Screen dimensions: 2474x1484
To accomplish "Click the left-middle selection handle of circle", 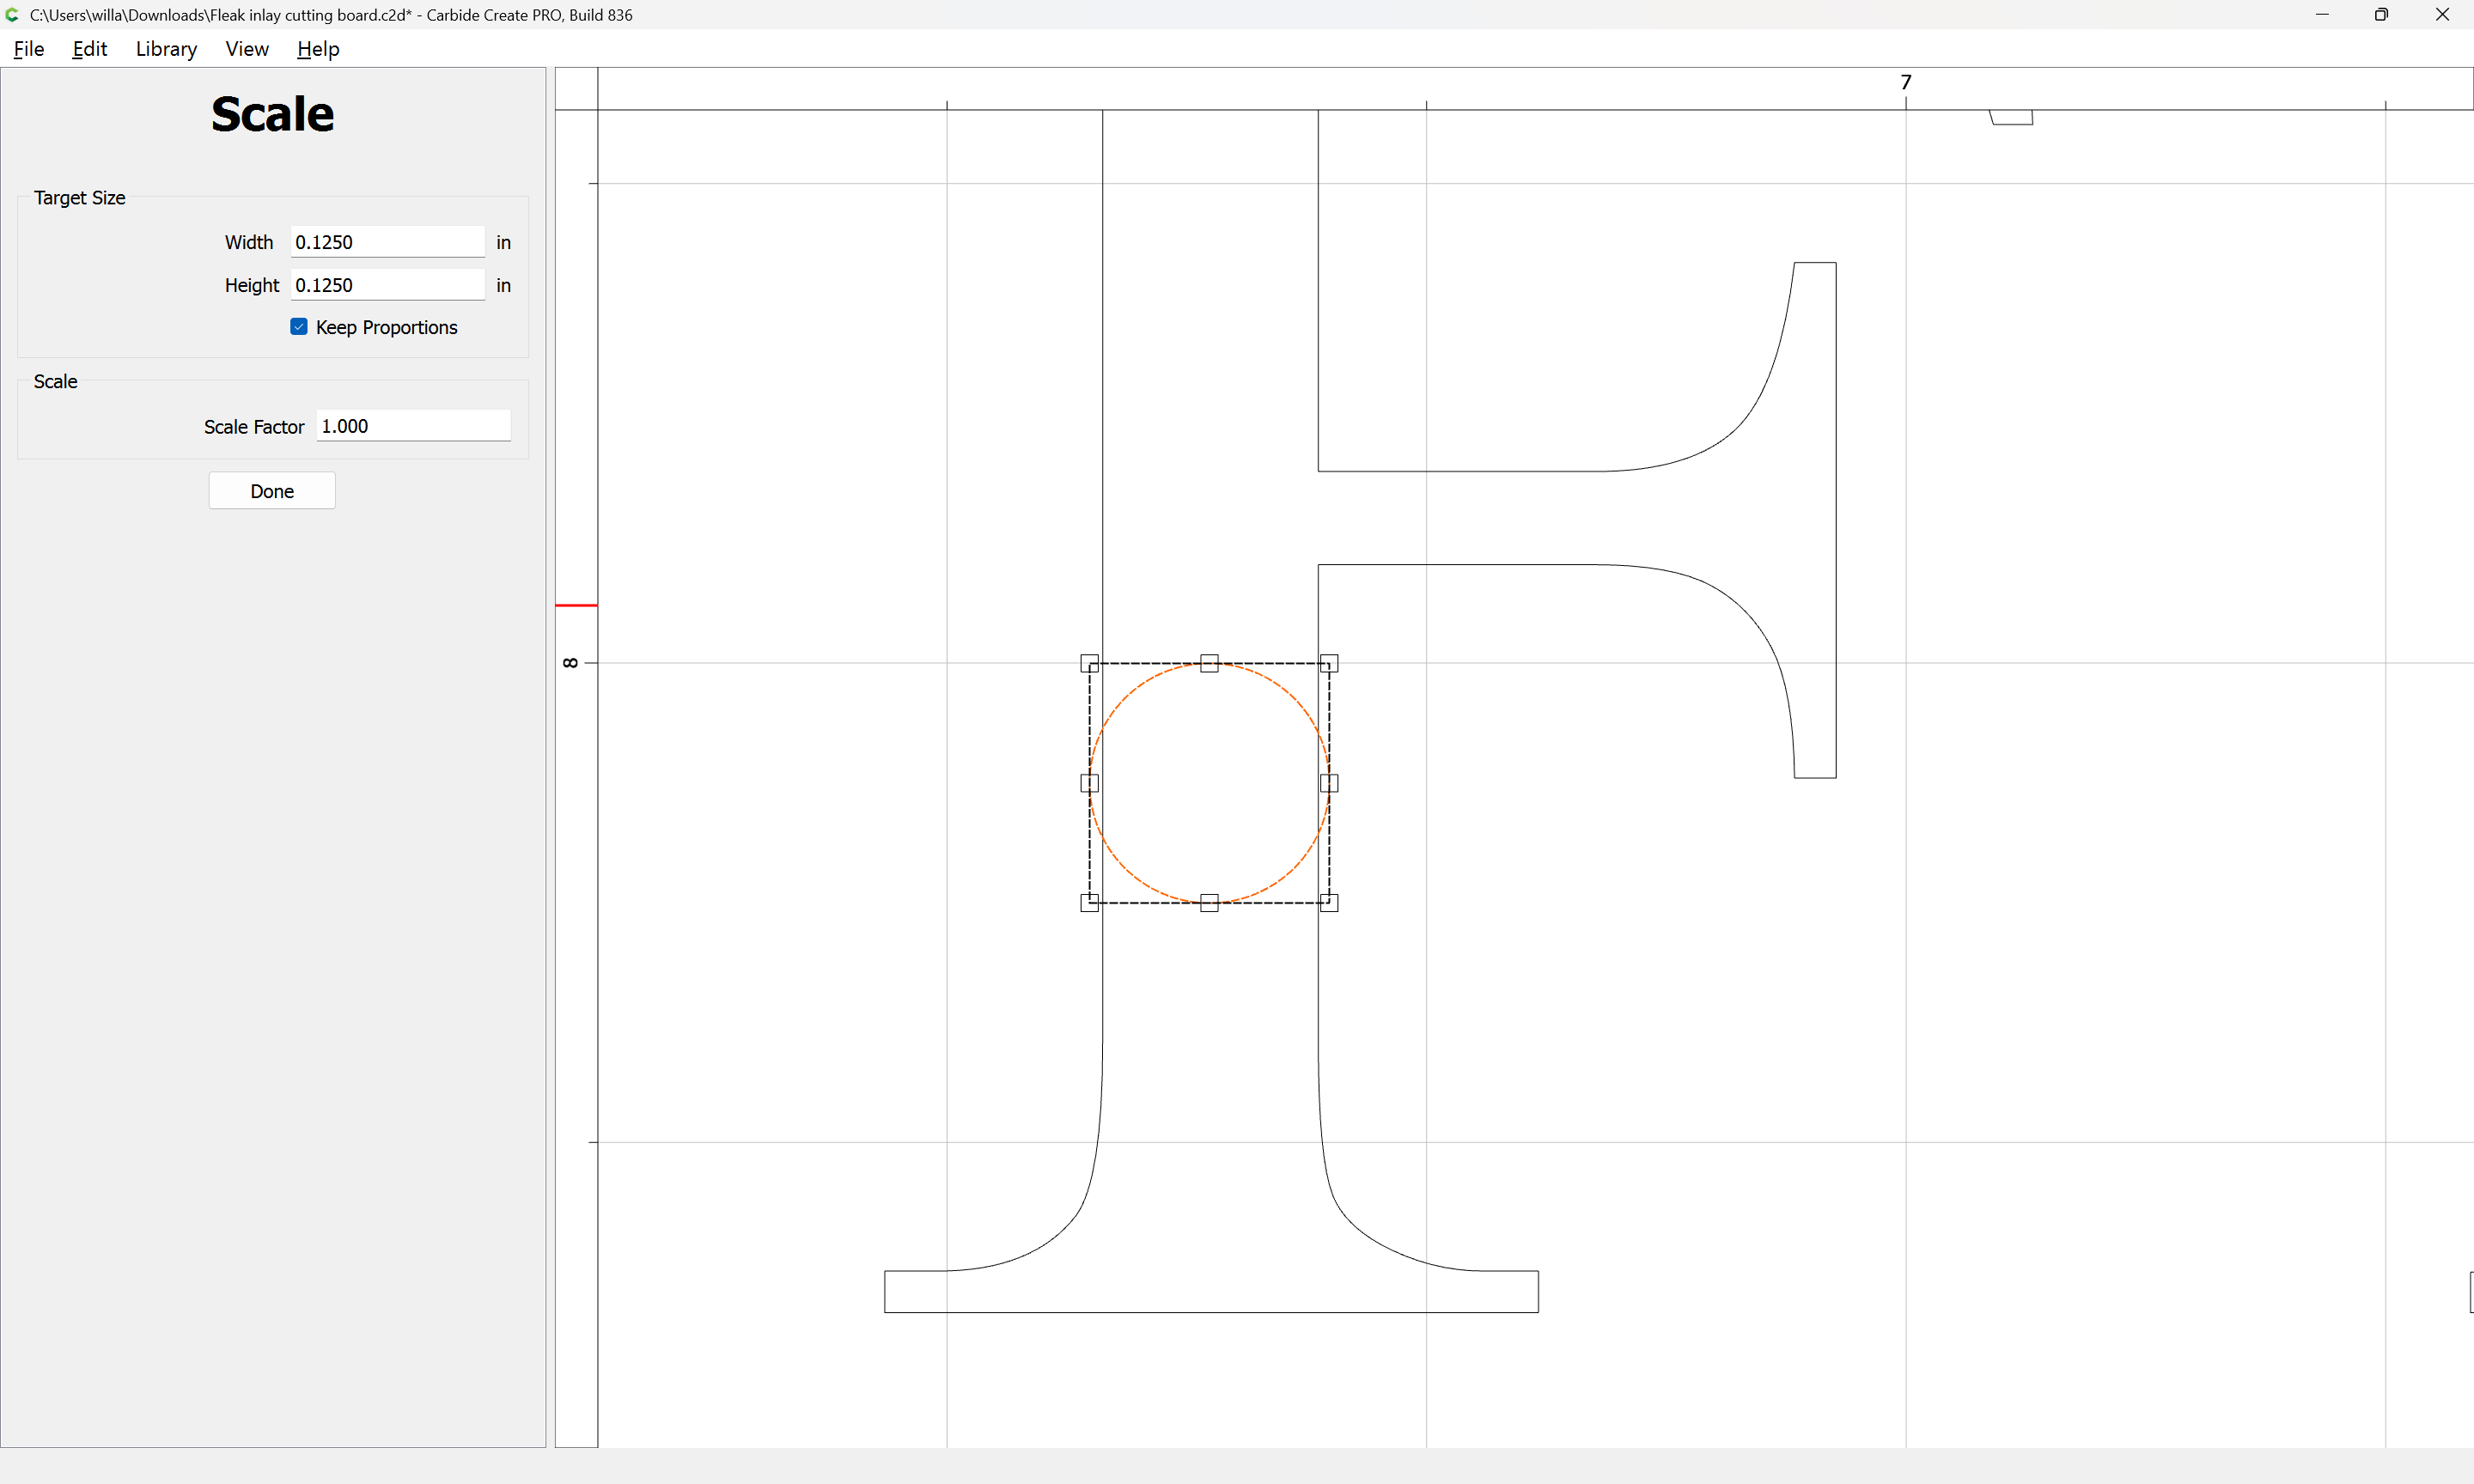I will pos(1090,783).
